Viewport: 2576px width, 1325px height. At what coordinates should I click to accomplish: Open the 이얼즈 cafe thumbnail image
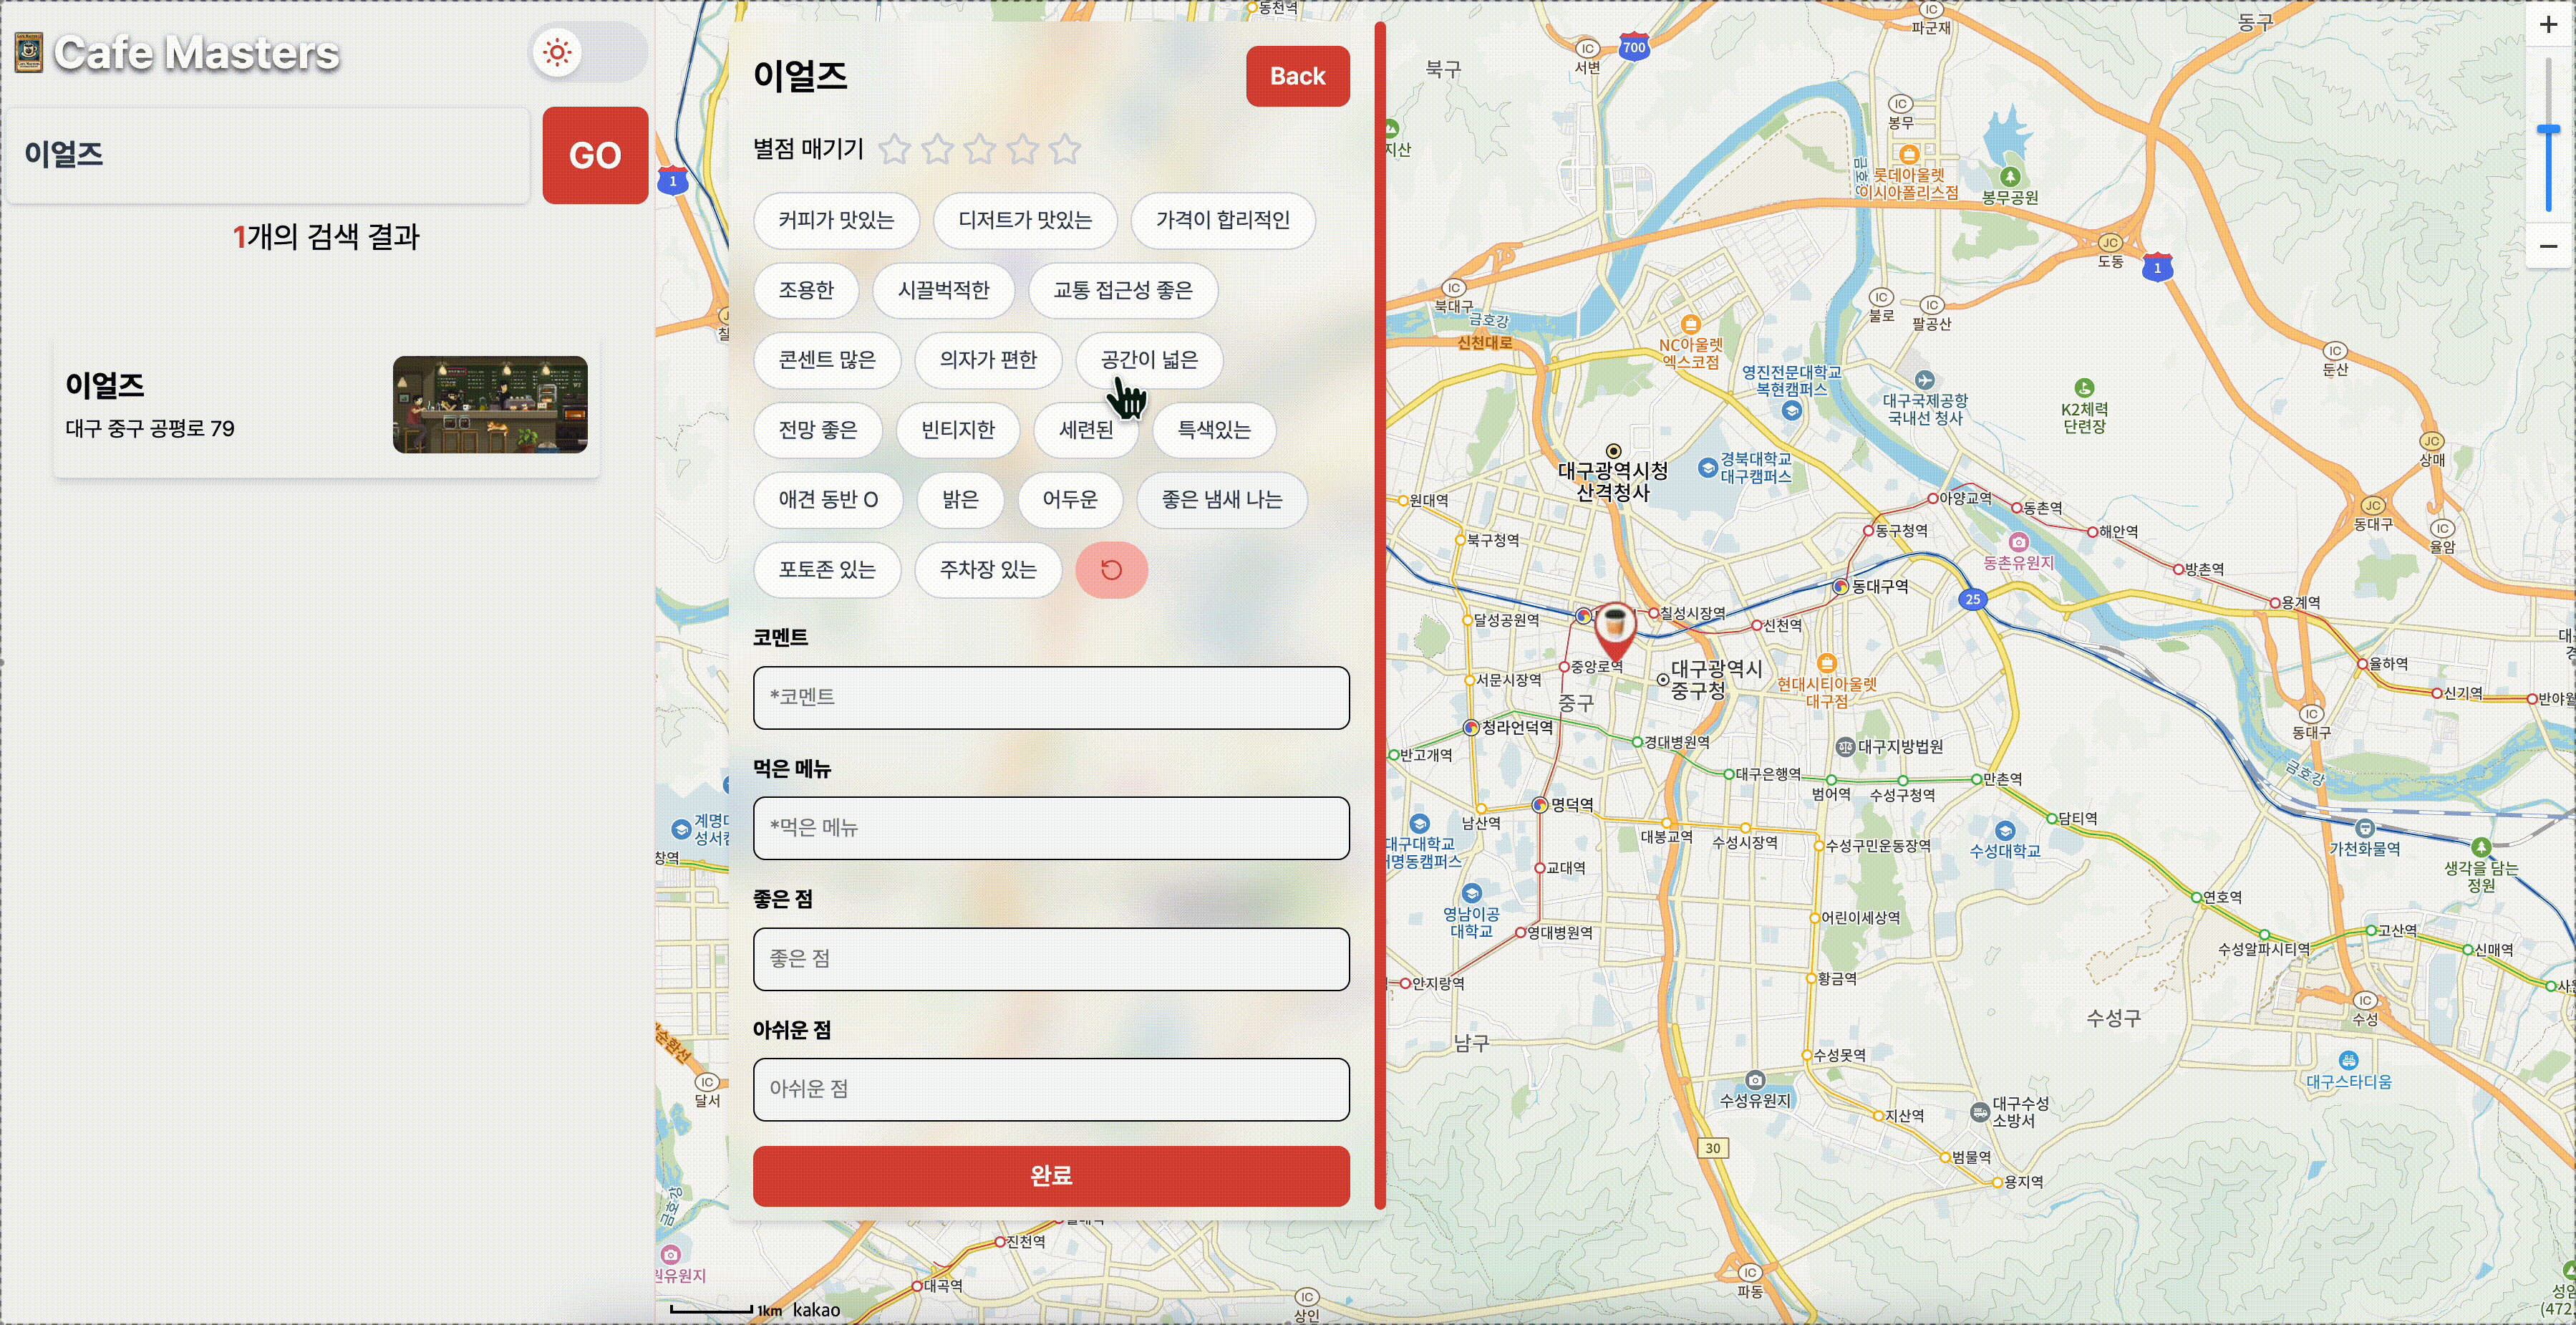point(490,405)
